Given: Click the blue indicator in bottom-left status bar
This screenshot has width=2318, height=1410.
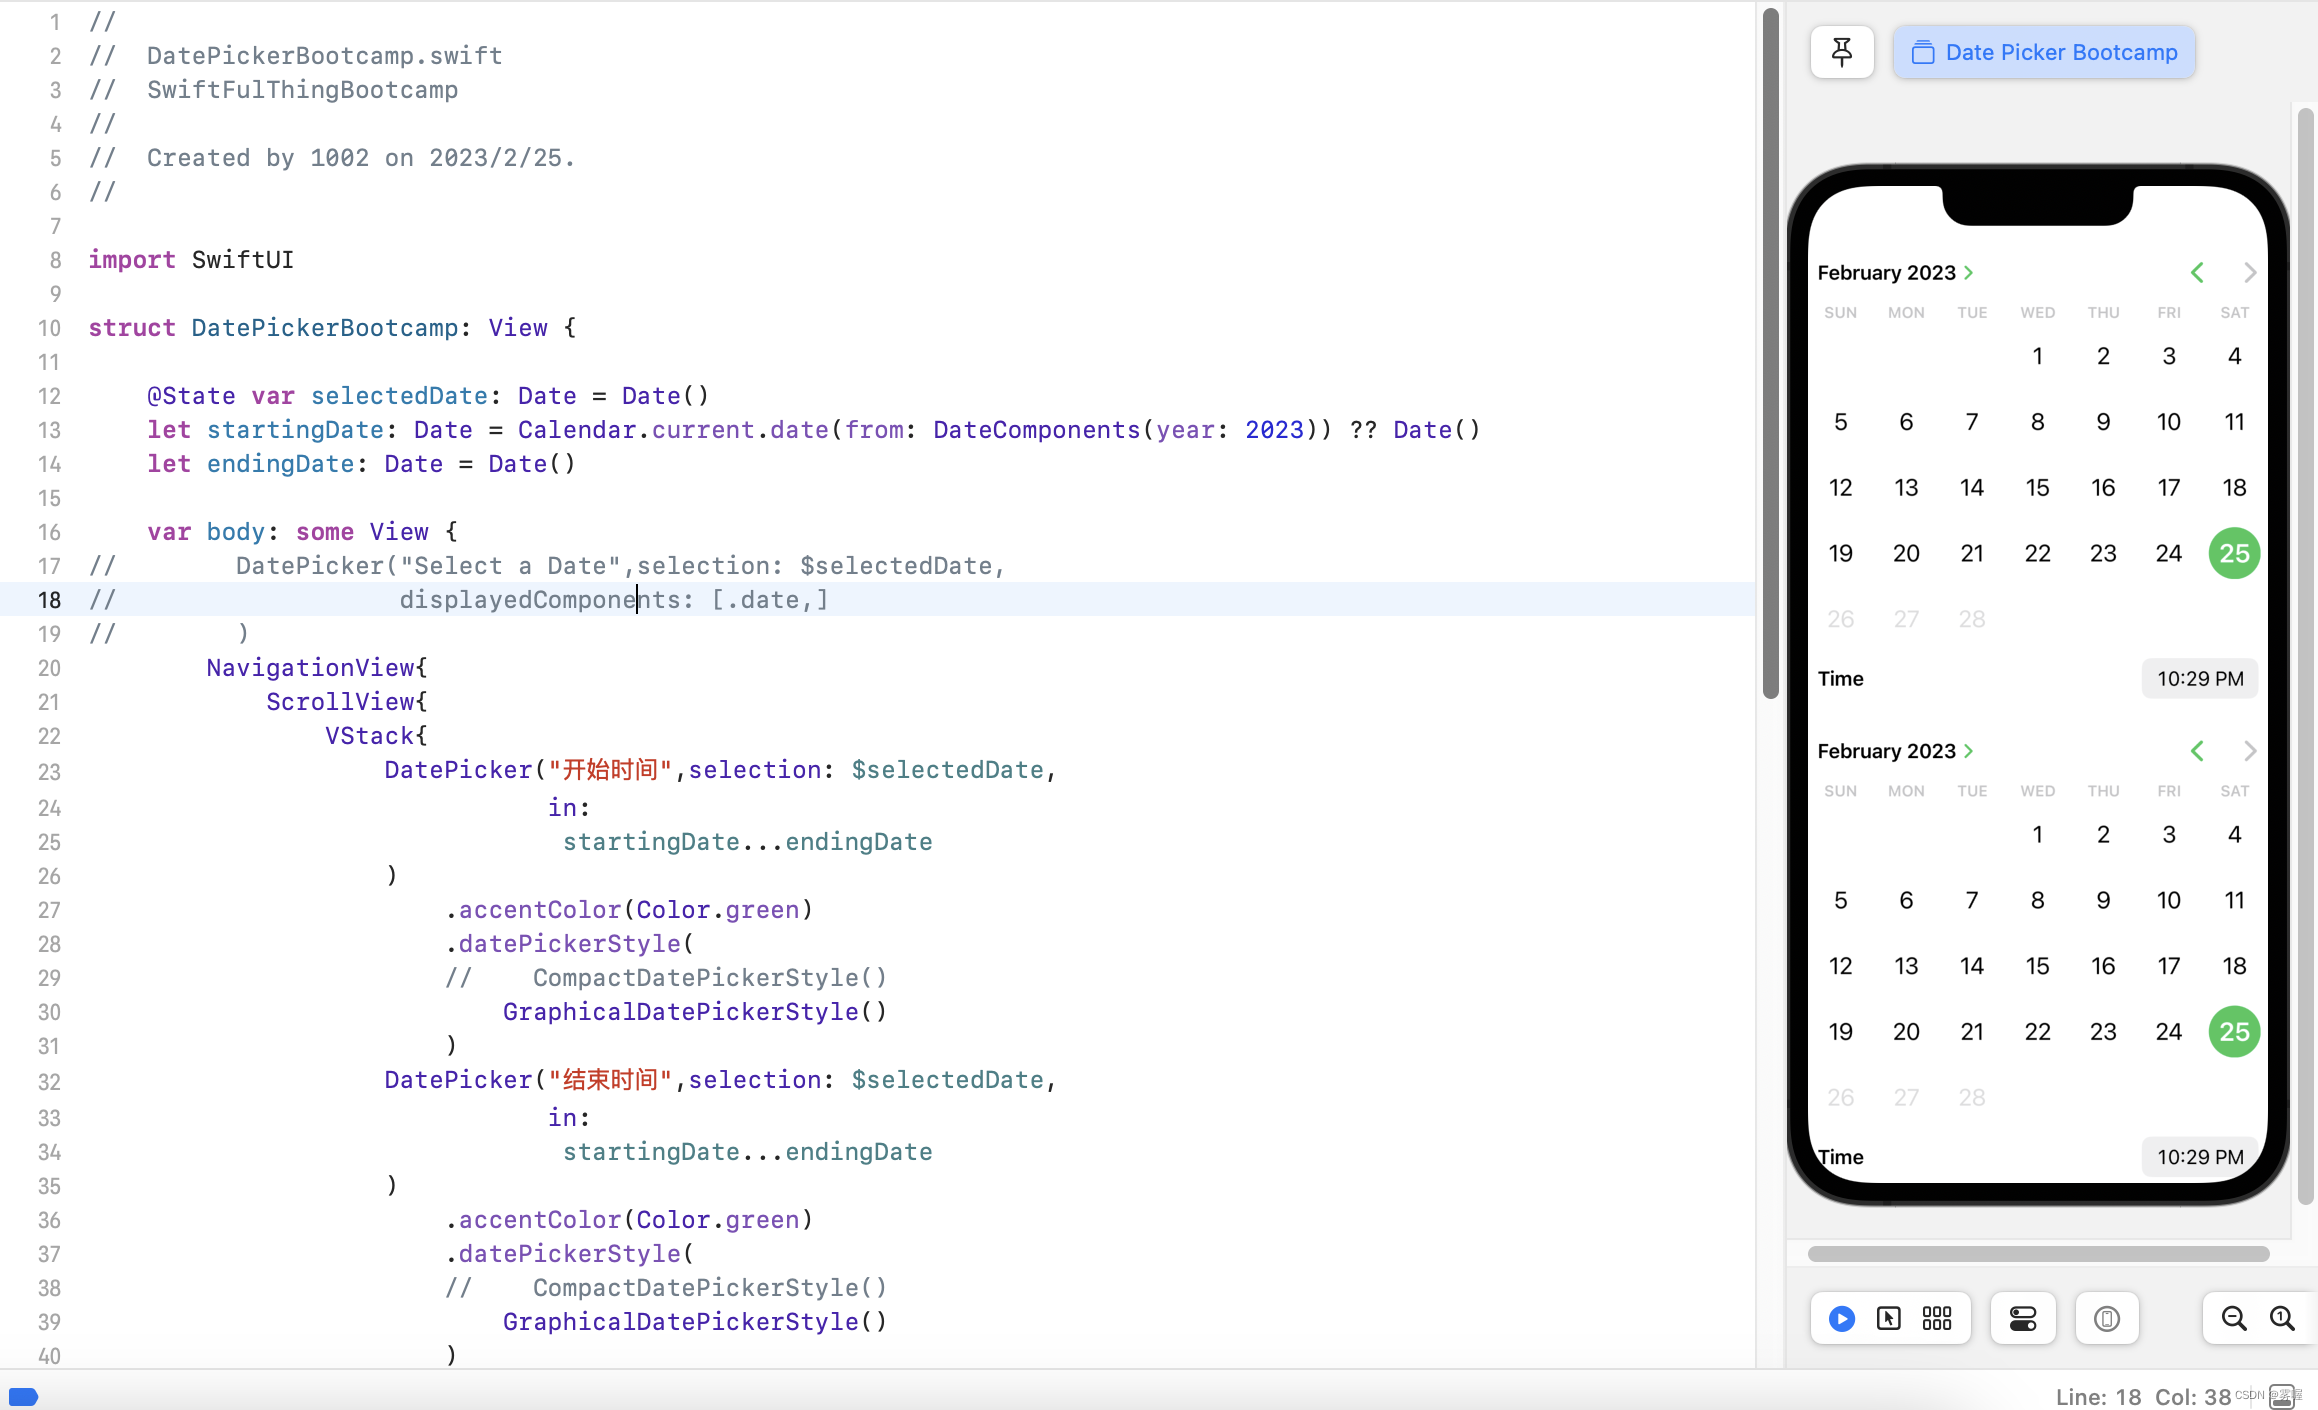Looking at the screenshot, I should [x=23, y=1396].
